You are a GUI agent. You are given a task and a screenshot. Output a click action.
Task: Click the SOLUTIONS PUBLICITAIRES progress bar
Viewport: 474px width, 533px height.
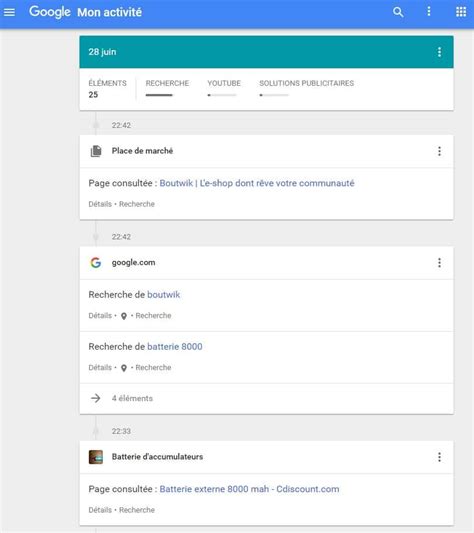click(x=274, y=95)
